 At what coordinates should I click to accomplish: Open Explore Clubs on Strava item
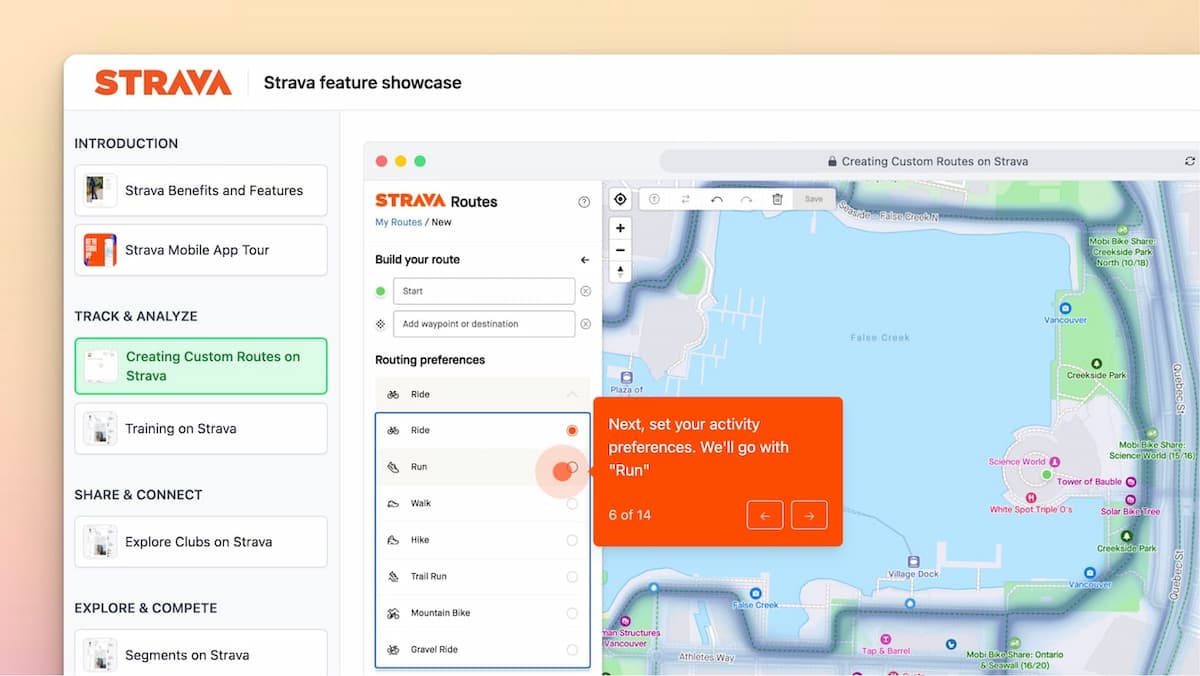(201, 542)
